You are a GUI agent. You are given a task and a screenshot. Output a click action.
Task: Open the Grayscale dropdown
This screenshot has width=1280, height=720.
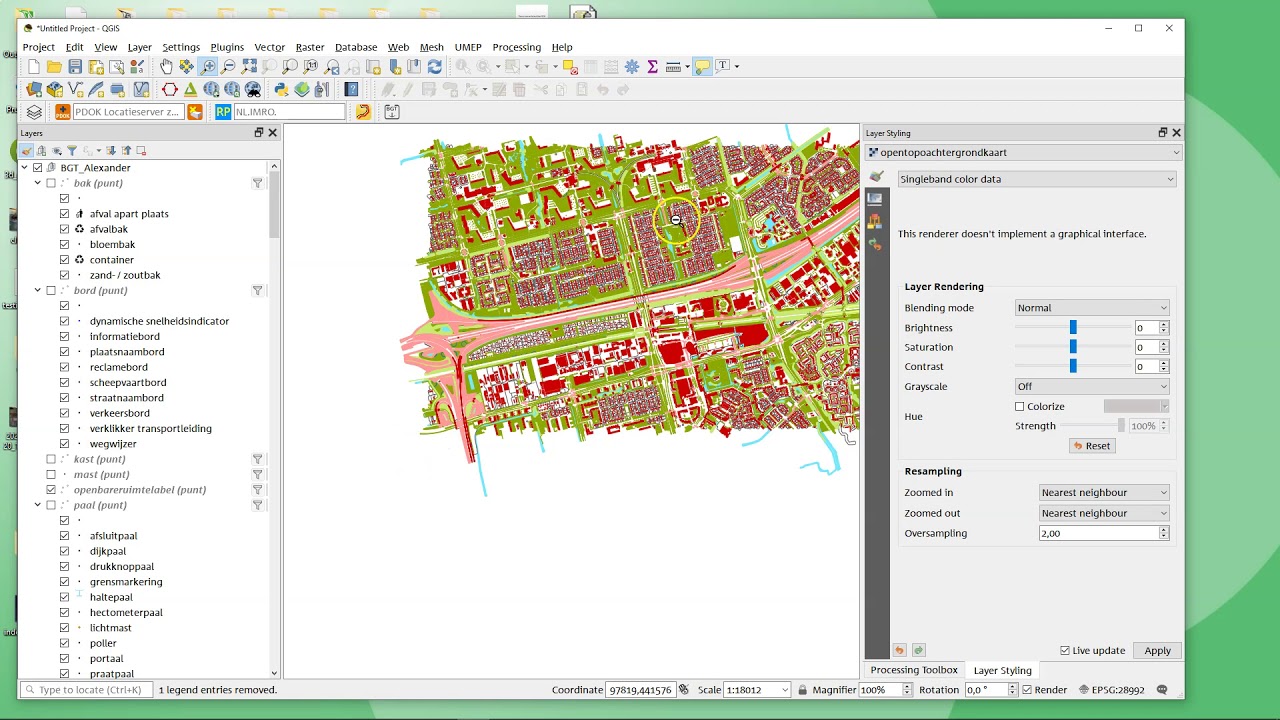(1092, 386)
